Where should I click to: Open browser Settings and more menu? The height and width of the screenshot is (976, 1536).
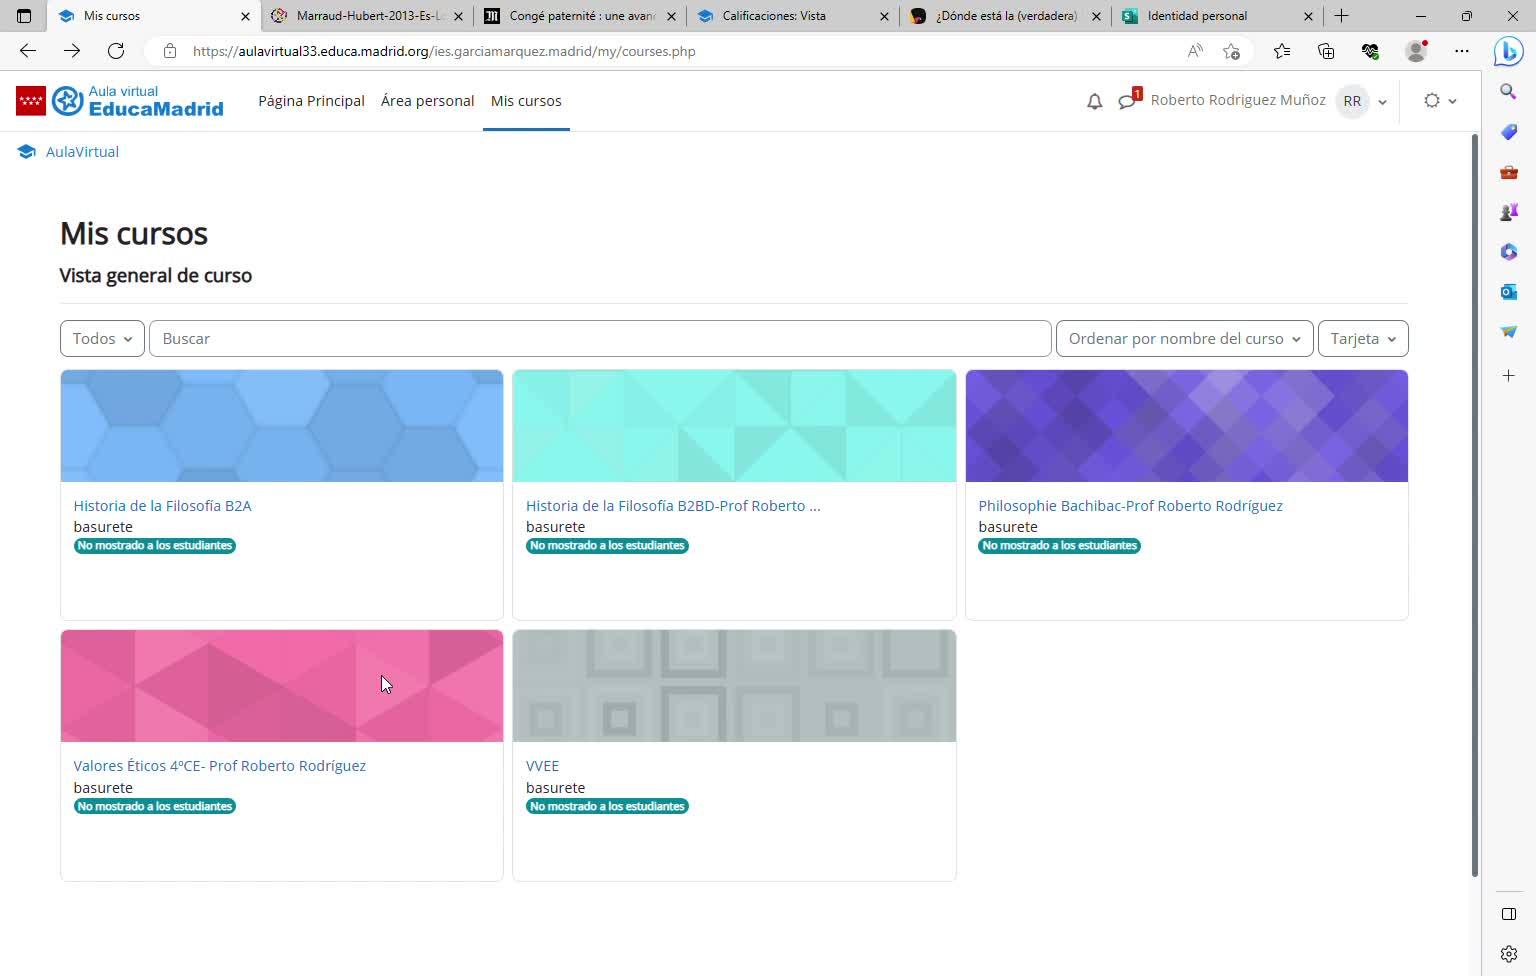click(1462, 51)
